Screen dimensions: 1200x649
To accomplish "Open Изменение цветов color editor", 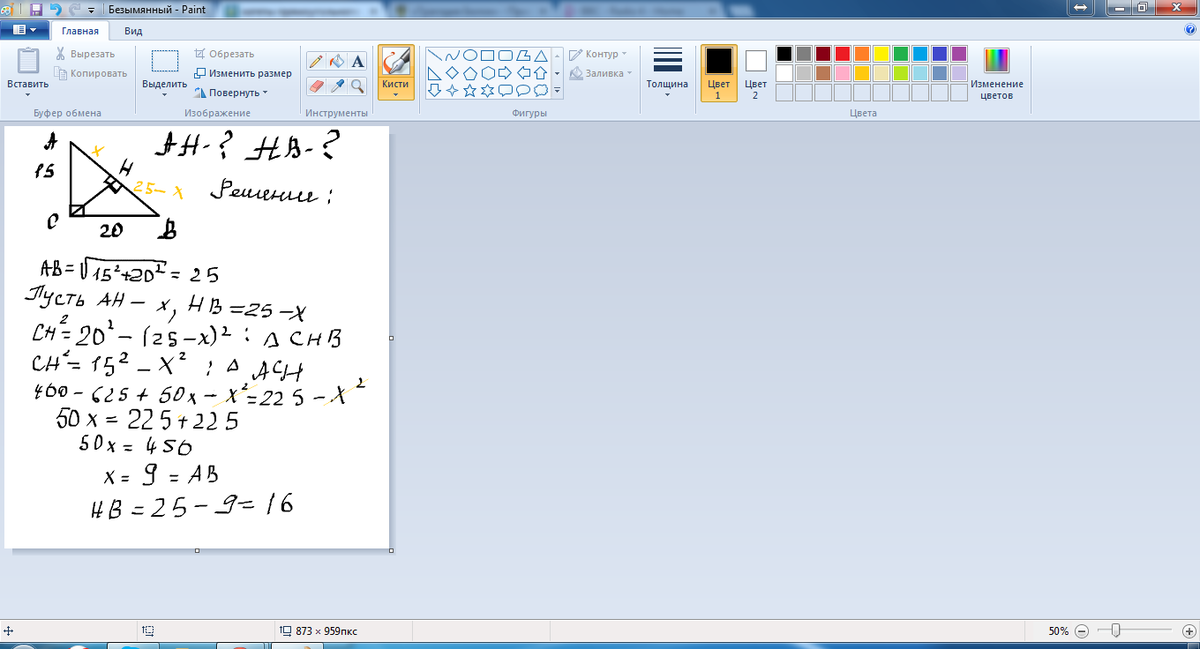I will click(997, 72).
